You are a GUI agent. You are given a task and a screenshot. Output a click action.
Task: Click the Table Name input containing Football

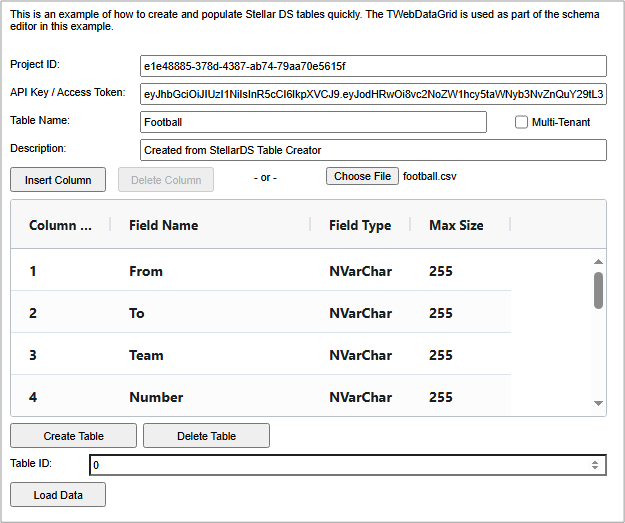pos(313,122)
